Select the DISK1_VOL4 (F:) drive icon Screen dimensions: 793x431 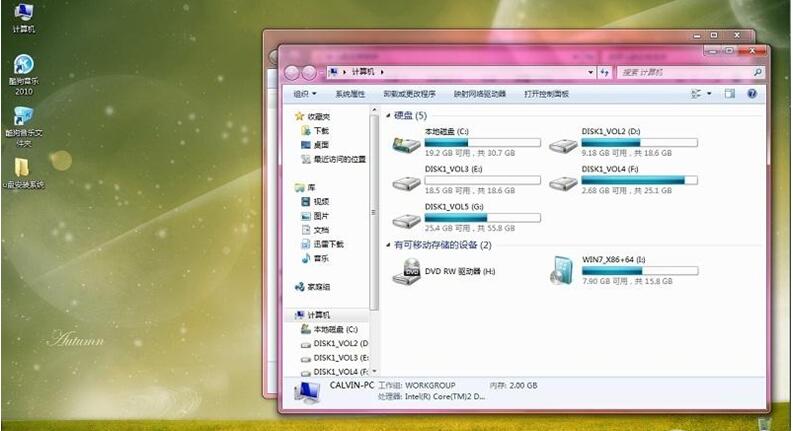(x=563, y=183)
